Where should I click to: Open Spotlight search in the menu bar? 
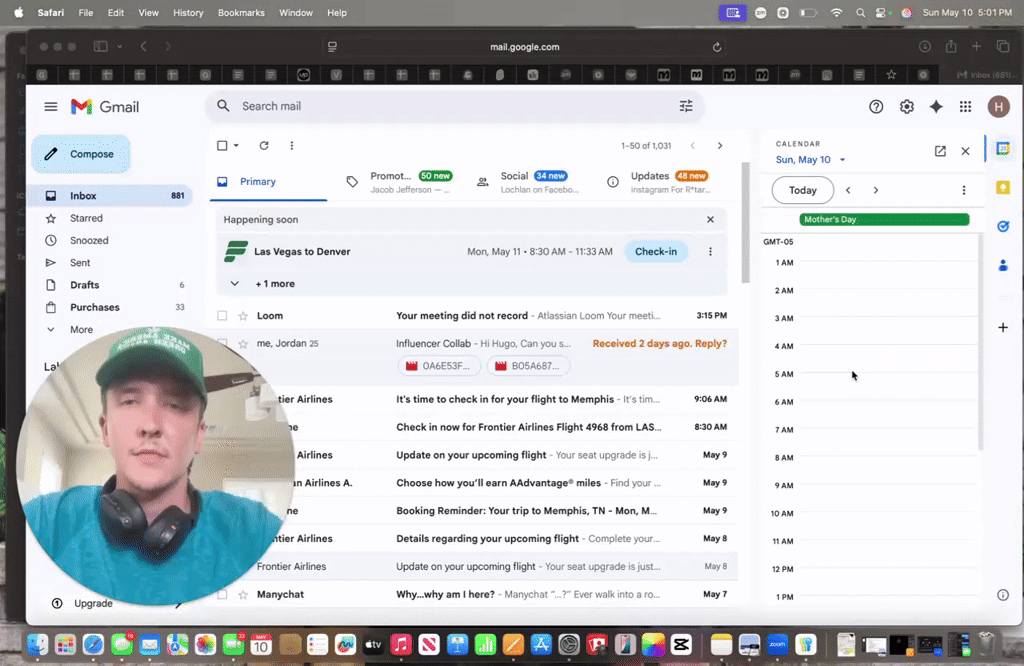(x=860, y=12)
